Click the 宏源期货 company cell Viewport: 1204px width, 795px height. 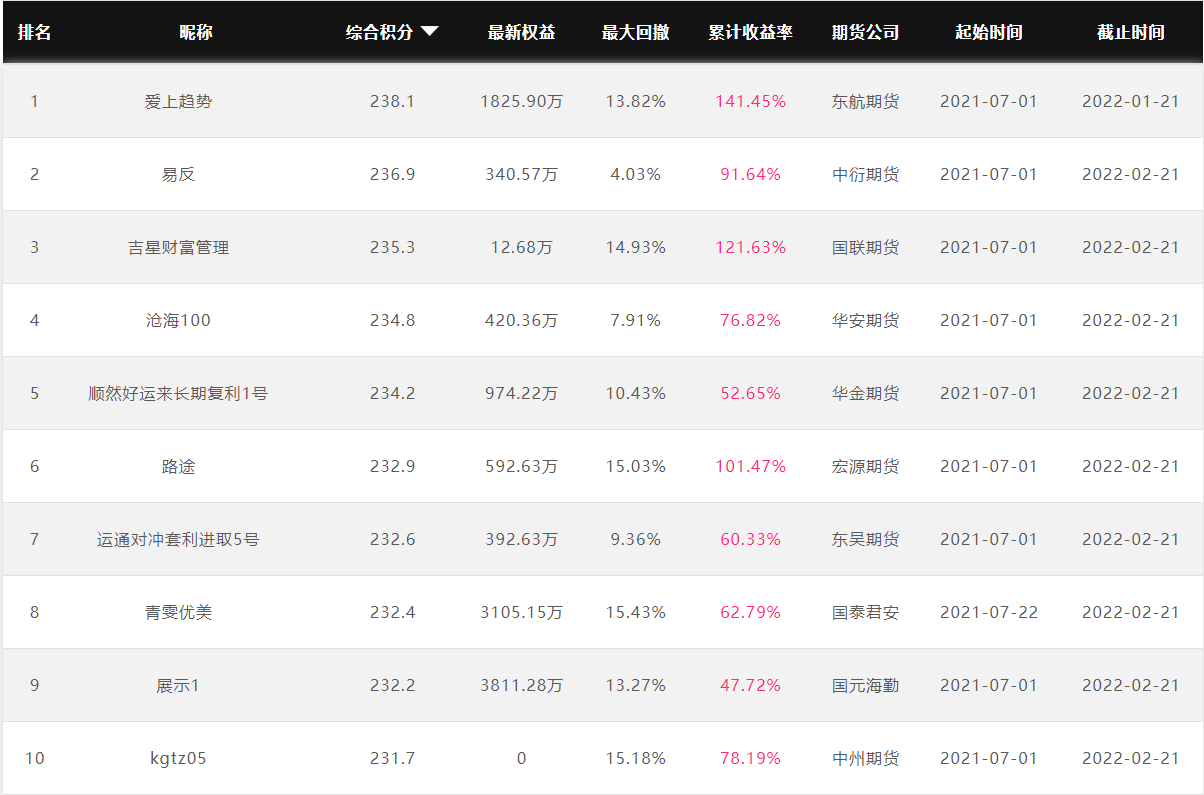866,466
